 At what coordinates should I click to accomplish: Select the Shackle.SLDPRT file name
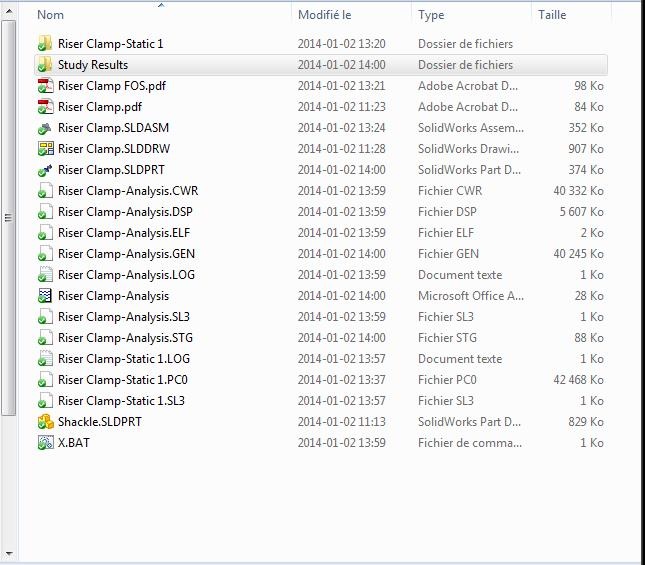click(x=100, y=421)
